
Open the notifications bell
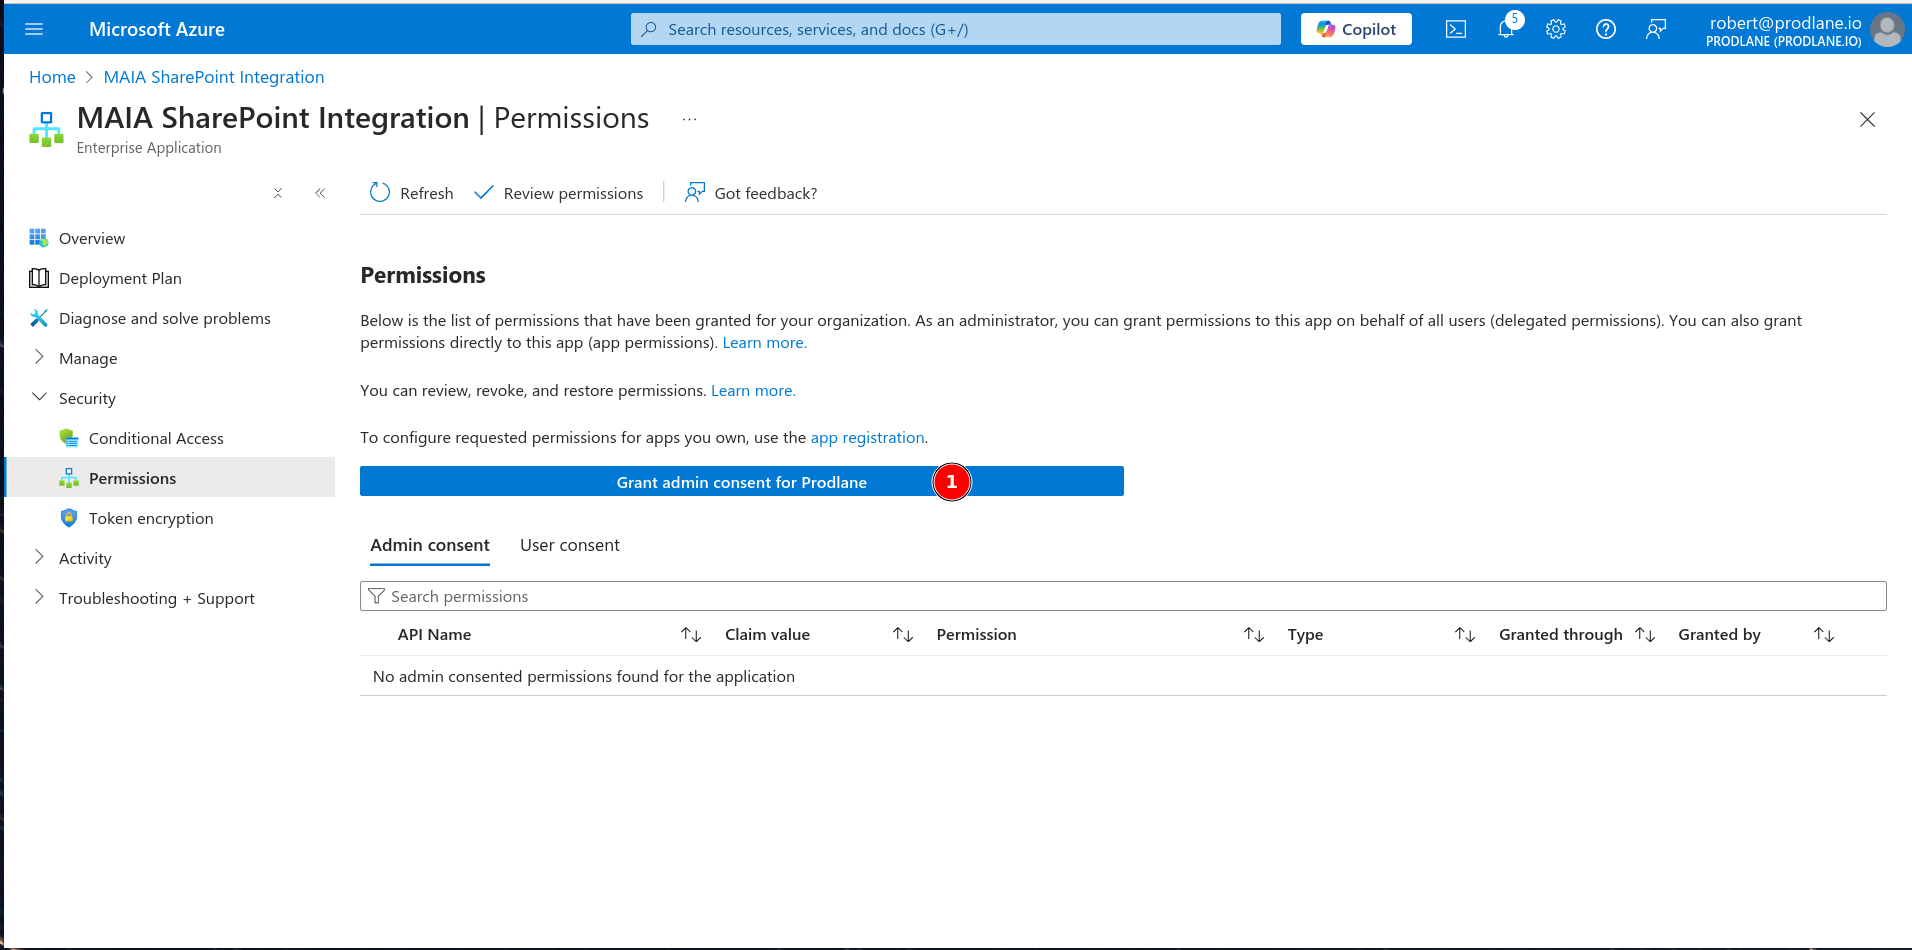pyautogui.click(x=1506, y=29)
